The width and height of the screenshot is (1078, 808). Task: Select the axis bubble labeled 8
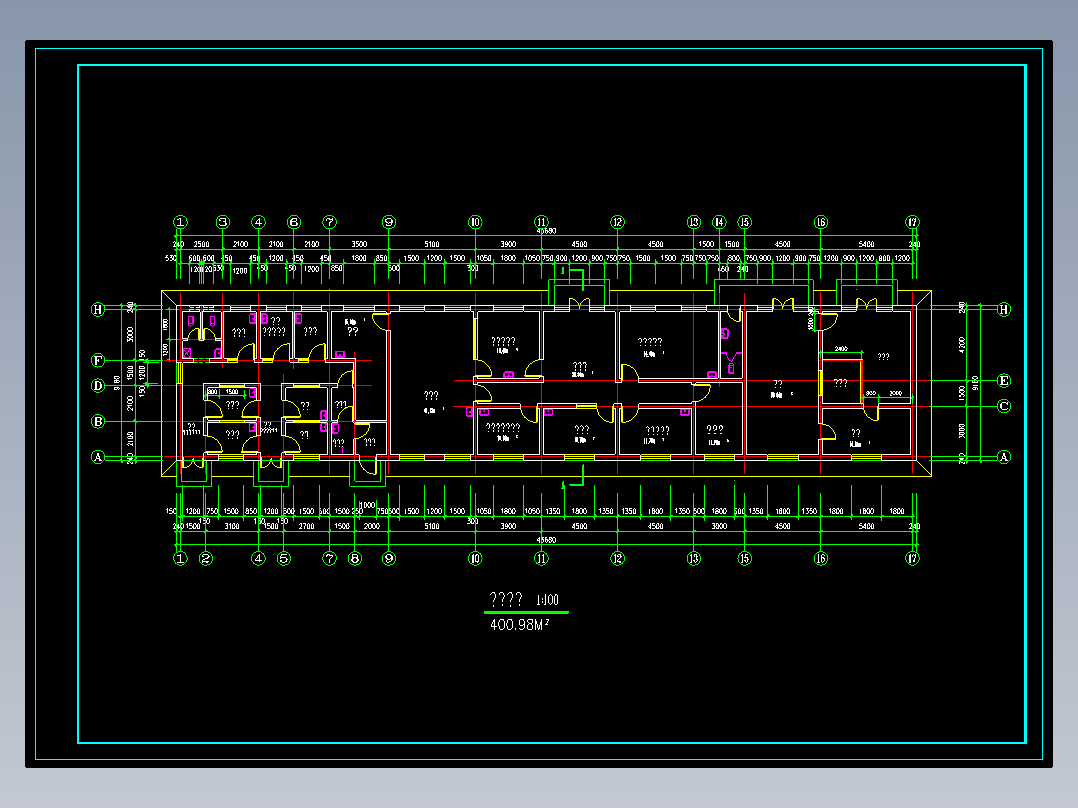click(x=355, y=558)
